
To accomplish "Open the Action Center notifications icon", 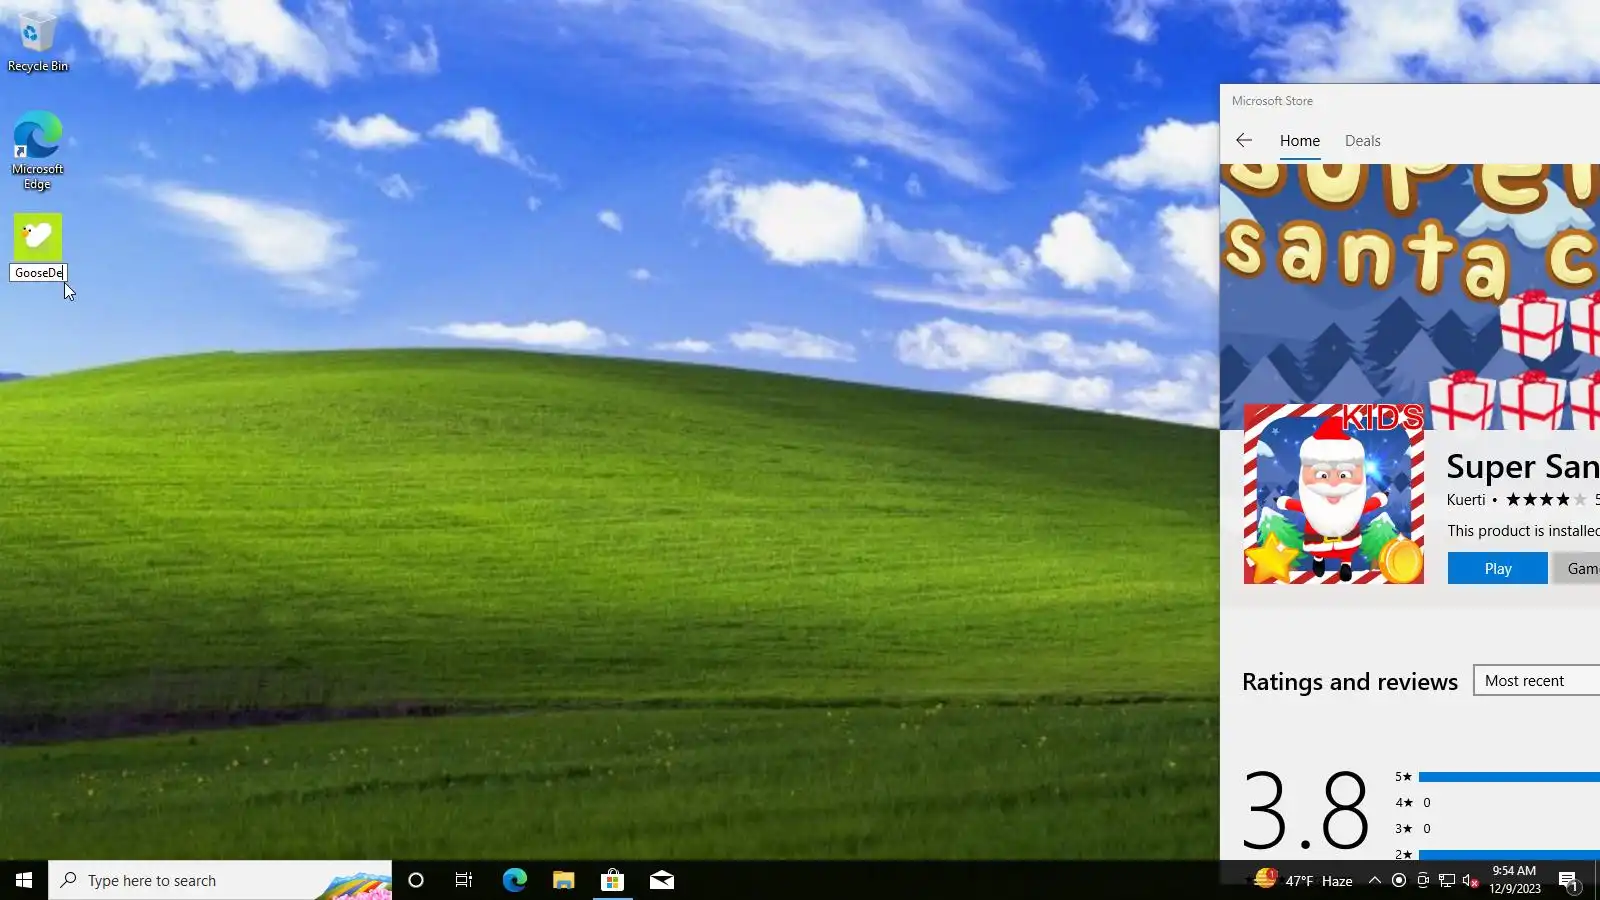I will pos(1568,880).
